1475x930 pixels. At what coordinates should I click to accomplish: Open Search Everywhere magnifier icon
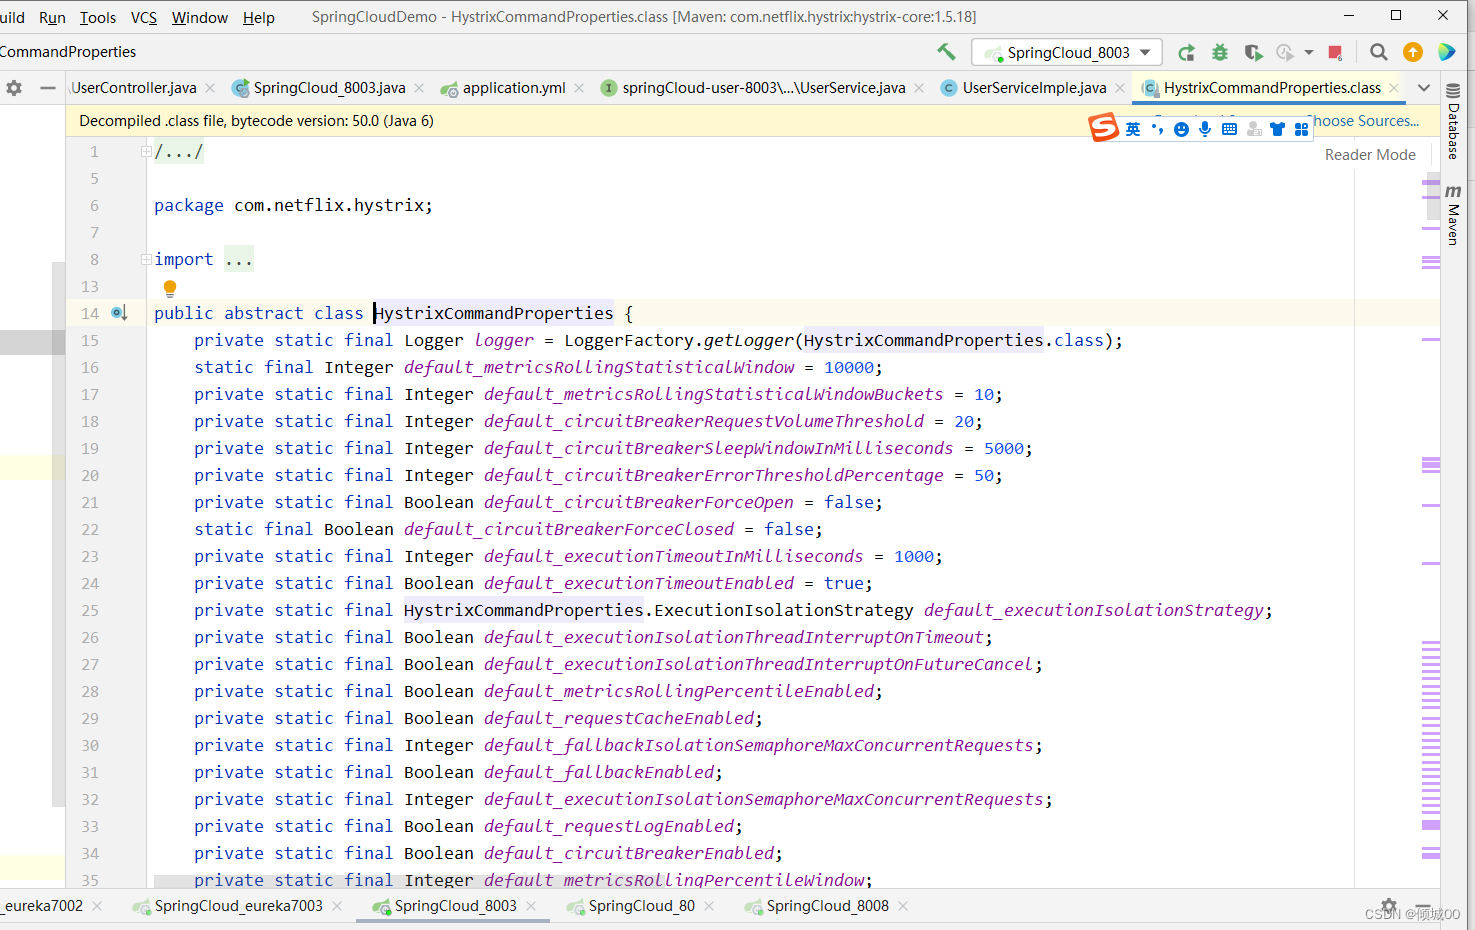click(x=1379, y=52)
